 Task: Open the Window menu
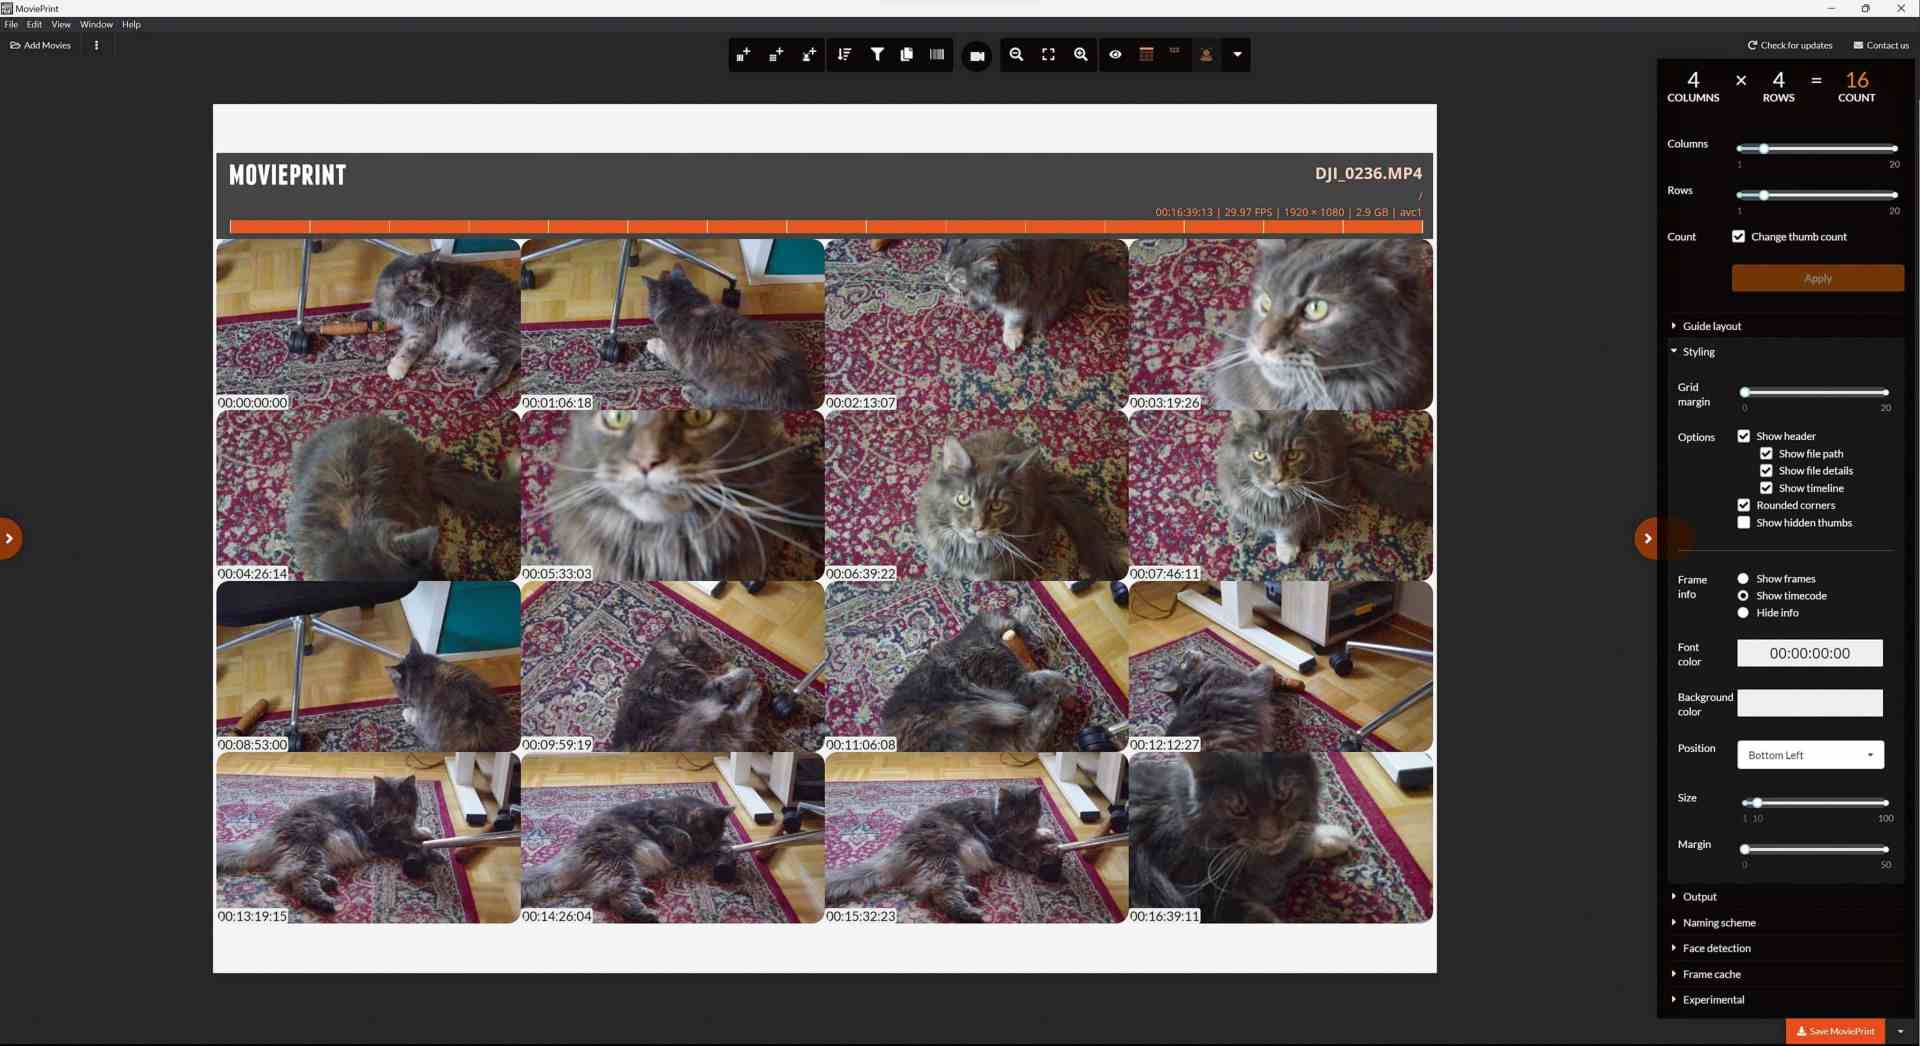point(96,24)
